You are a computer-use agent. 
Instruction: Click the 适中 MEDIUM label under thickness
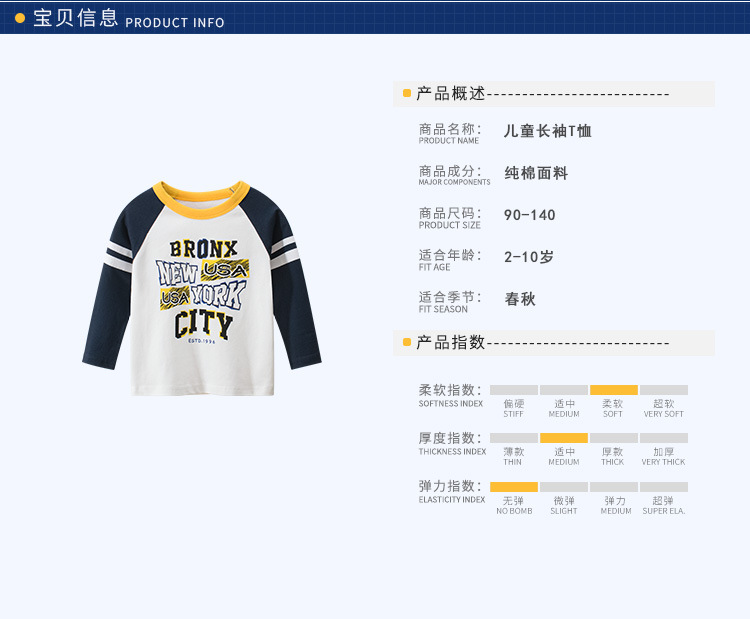pos(564,456)
